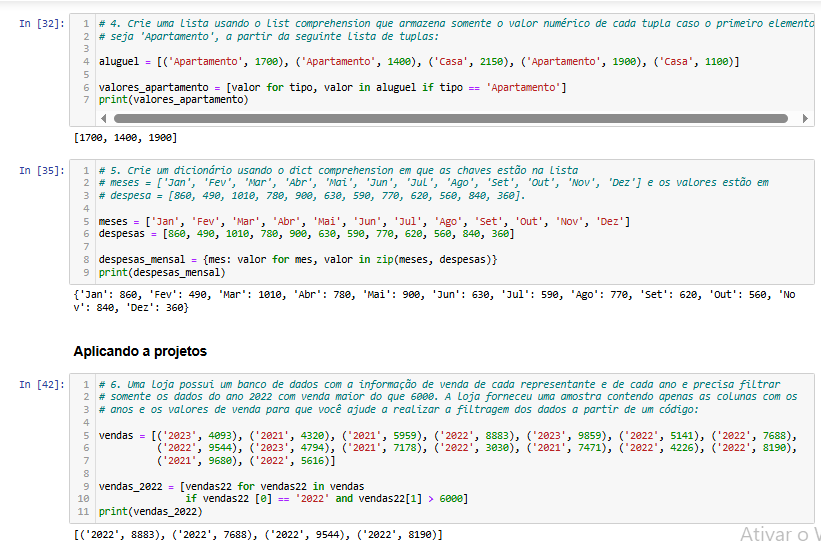Click comment '# 4. Crie uma lista usando'
Viewport: 821px width, 548px height.
click(x=456, y=24)
